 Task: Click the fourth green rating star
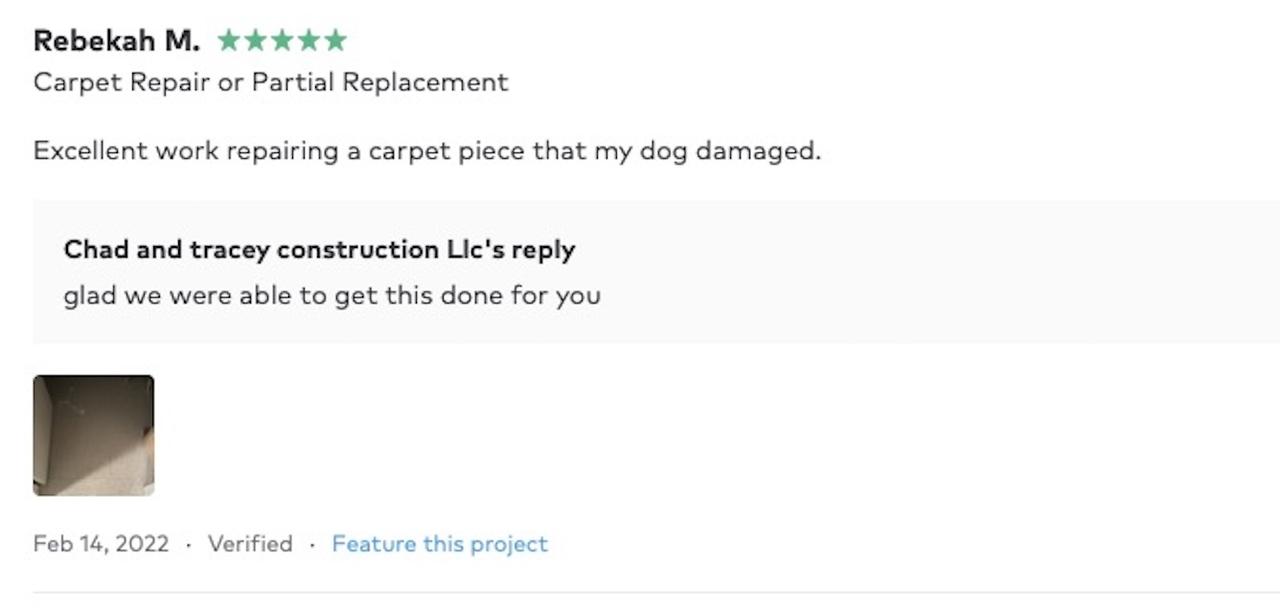click(309, 41)
